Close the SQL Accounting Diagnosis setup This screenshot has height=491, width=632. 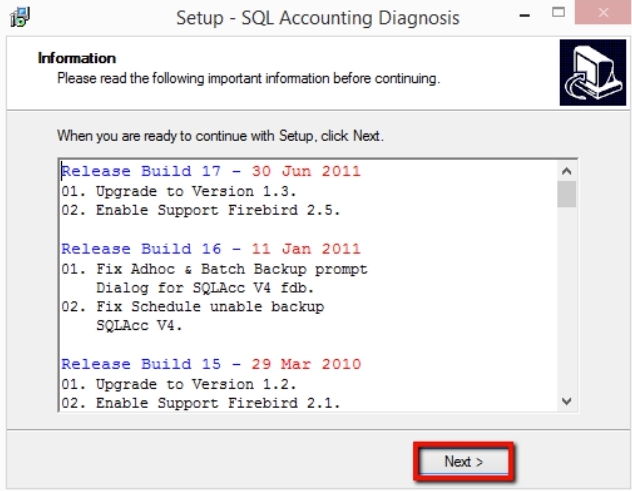pyautogui.click(x=603, y=16)
